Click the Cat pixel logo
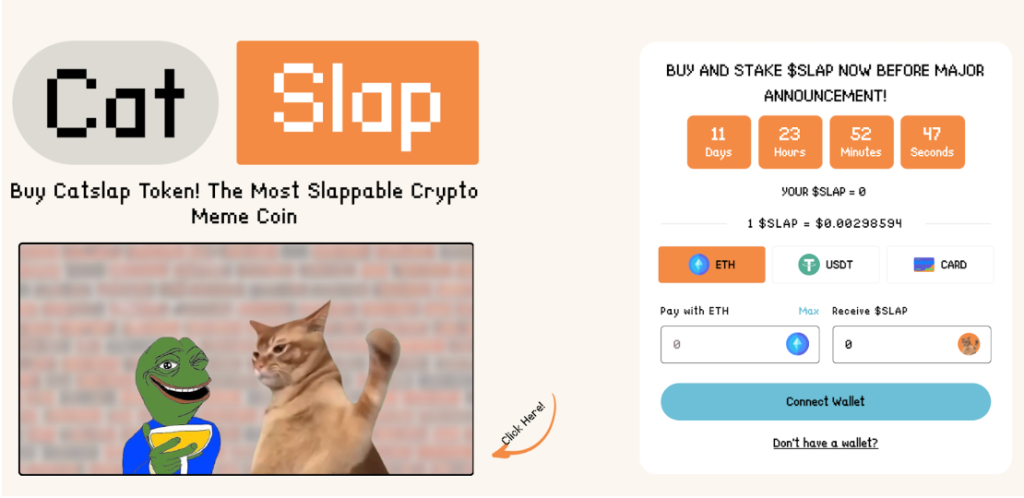1024x498 pixels. 116,102
